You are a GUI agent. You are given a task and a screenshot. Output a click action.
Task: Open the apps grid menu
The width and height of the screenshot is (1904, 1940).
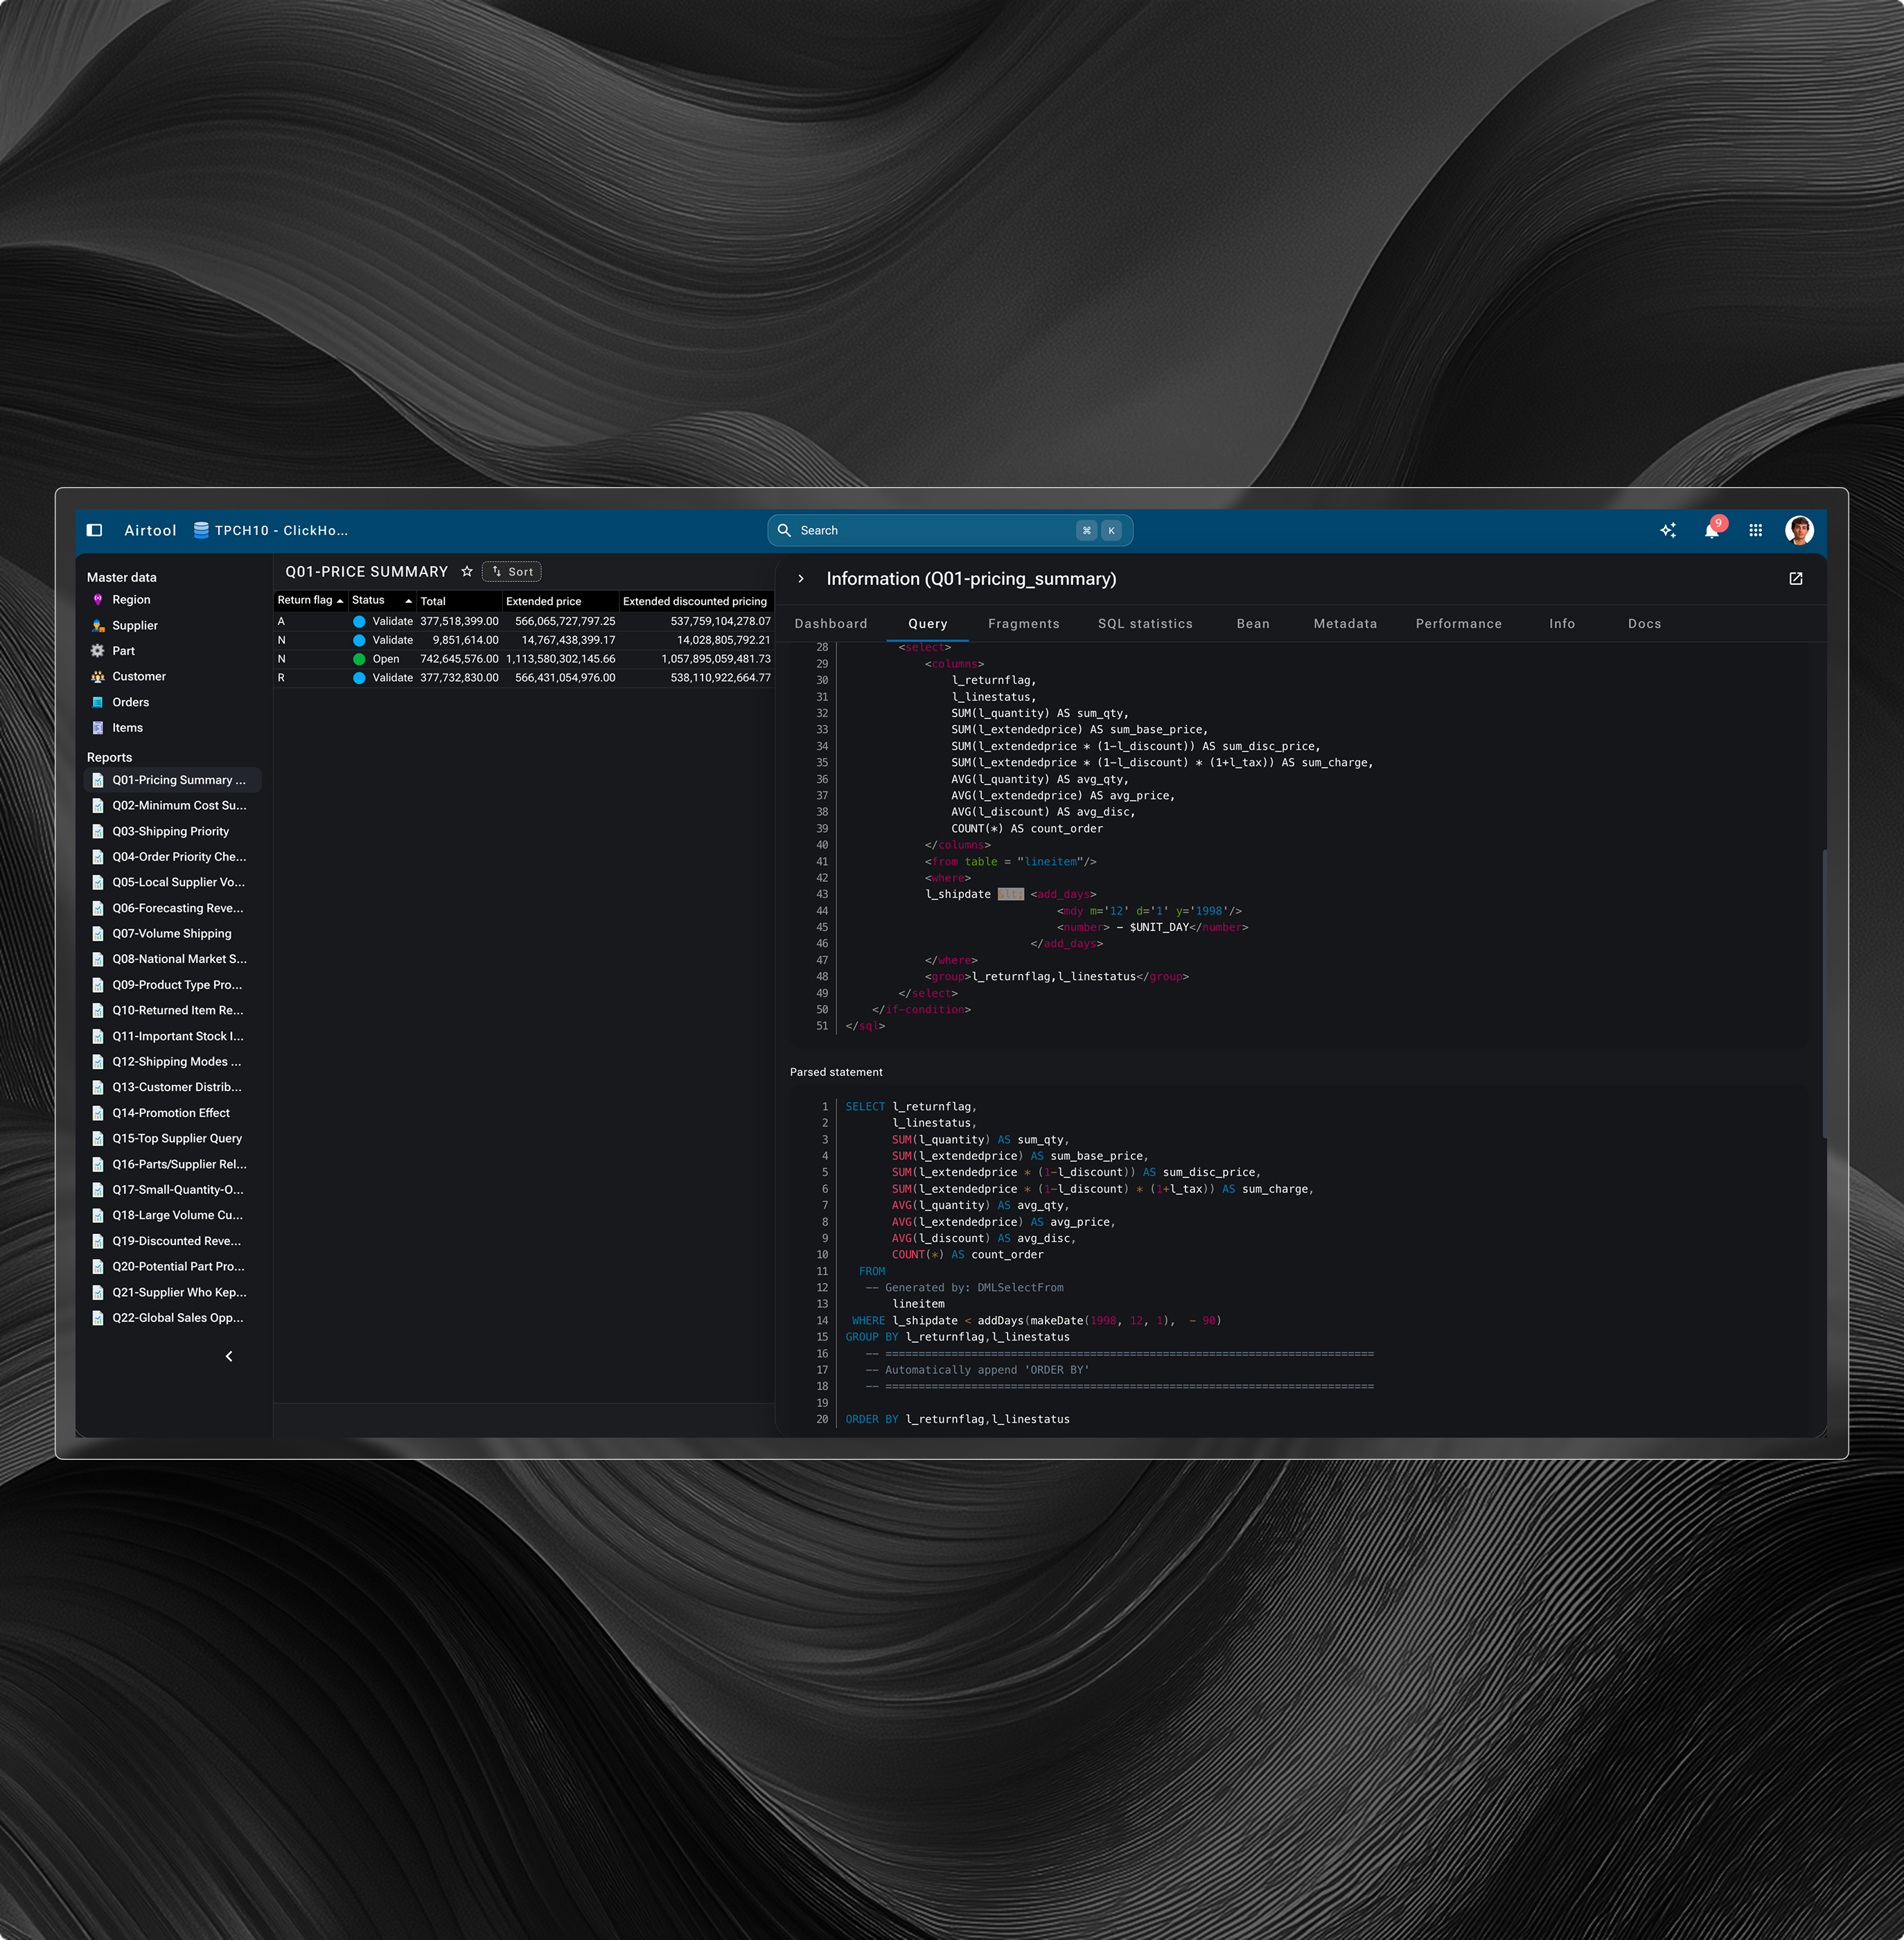click(x=1755, y=530)
